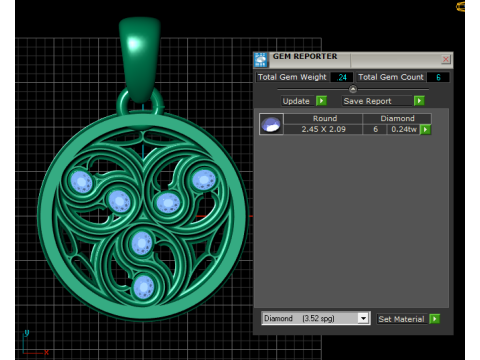The image size is (480, 360).
Task: Select the round gem thumbnail in the report row
Action: (x=271, y=124)
